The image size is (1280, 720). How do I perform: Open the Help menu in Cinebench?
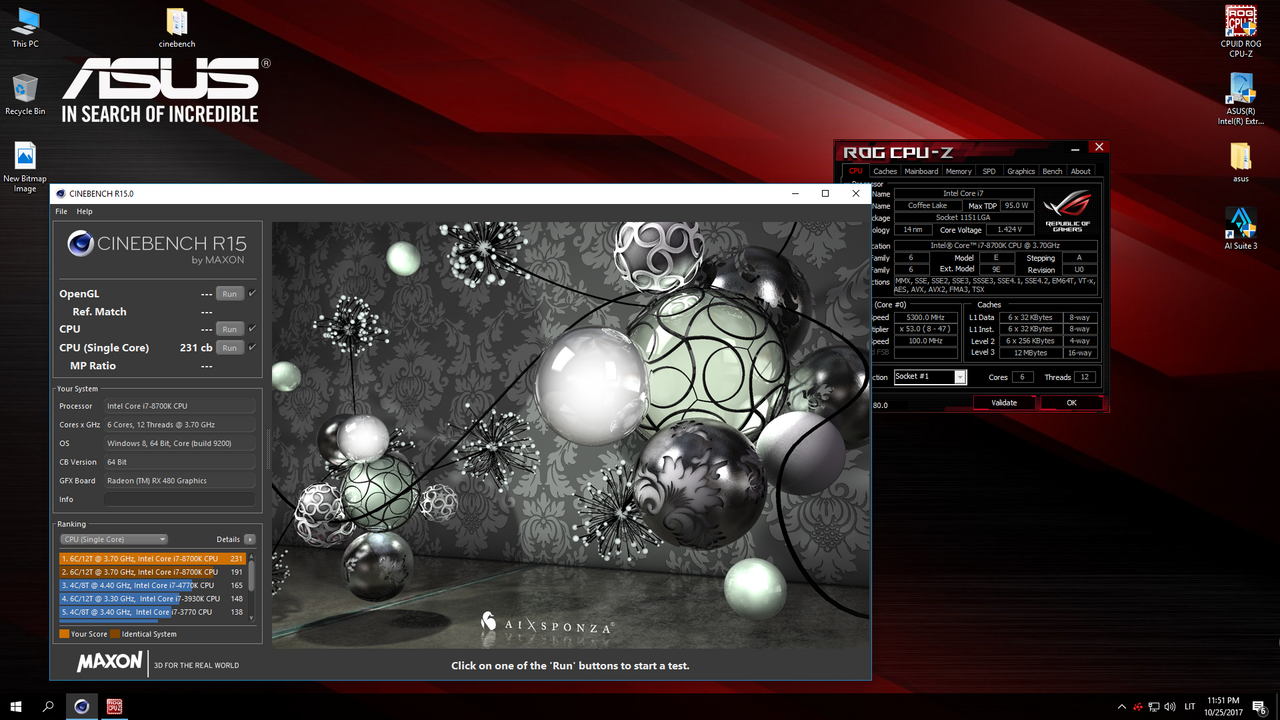85,211
